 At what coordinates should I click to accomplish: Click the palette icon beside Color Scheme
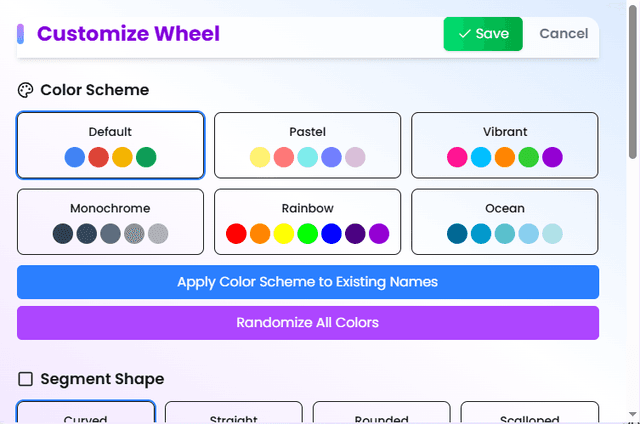tap(25, 90)
